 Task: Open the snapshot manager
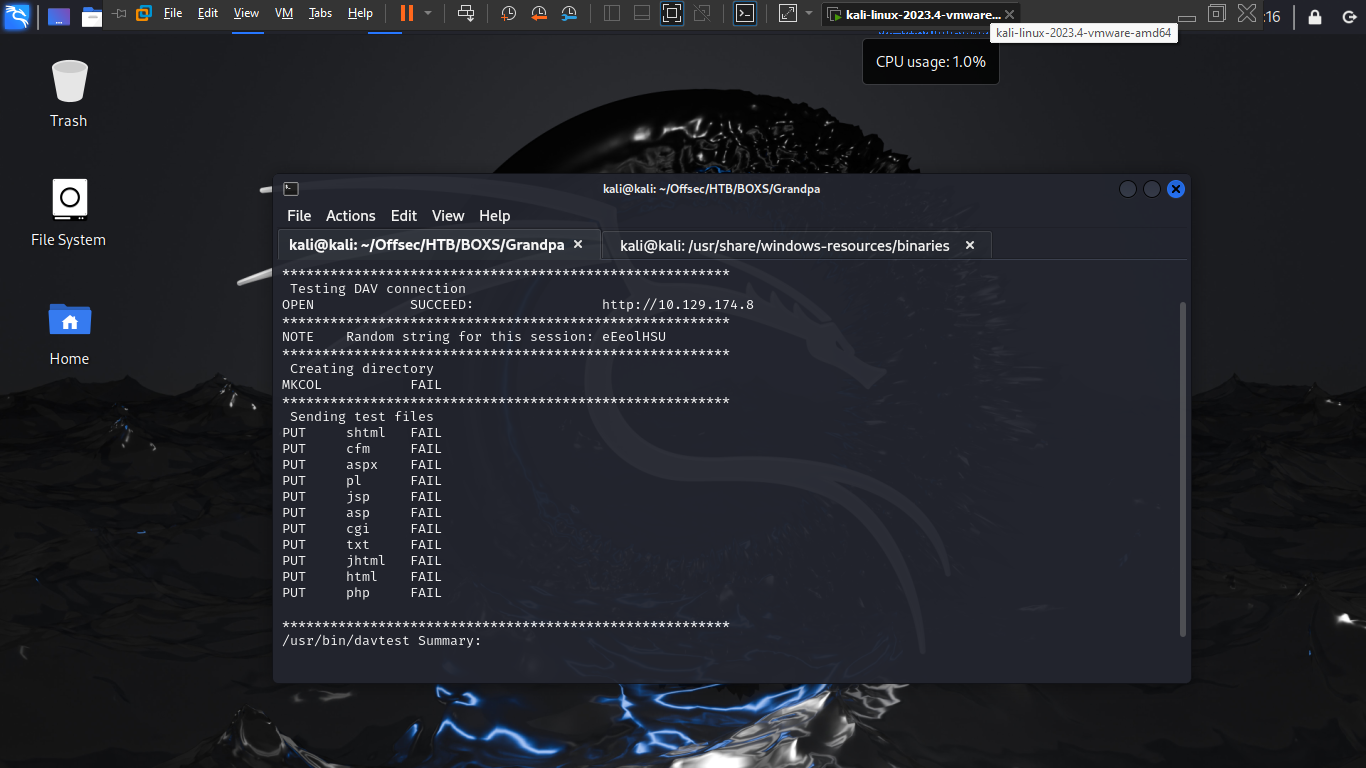point(569,13)
